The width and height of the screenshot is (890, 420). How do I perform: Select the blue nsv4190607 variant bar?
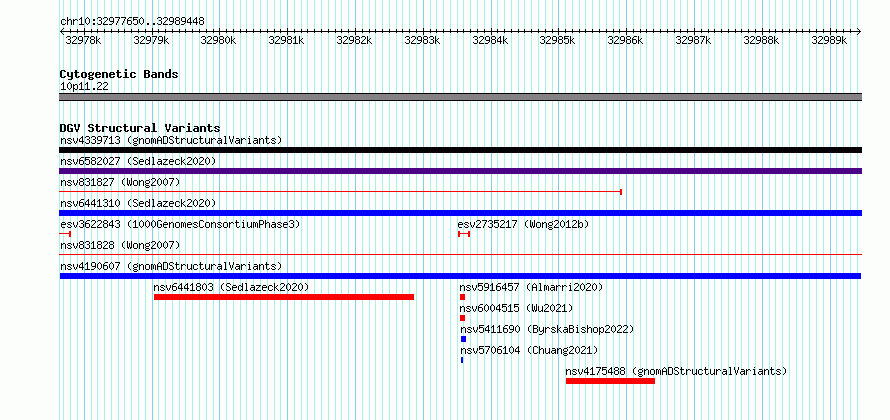460,276
